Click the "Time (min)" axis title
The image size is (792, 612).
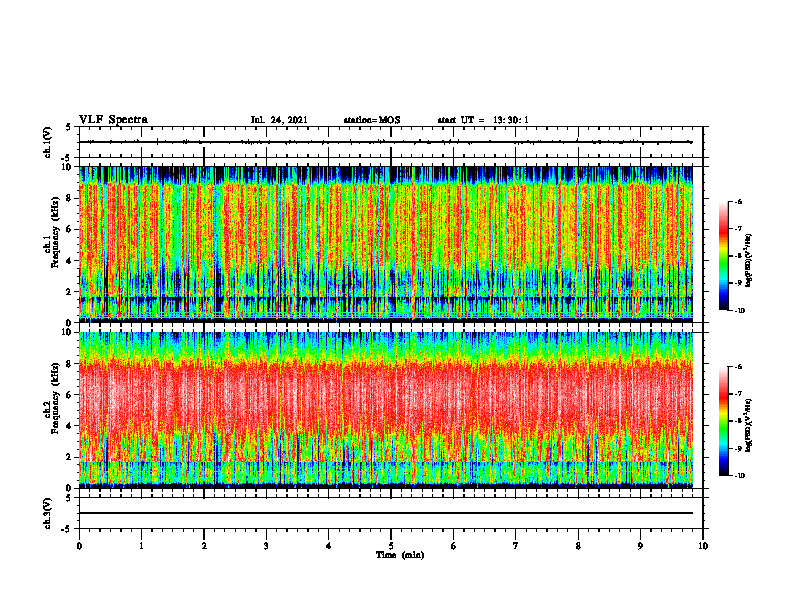(400, 555)
